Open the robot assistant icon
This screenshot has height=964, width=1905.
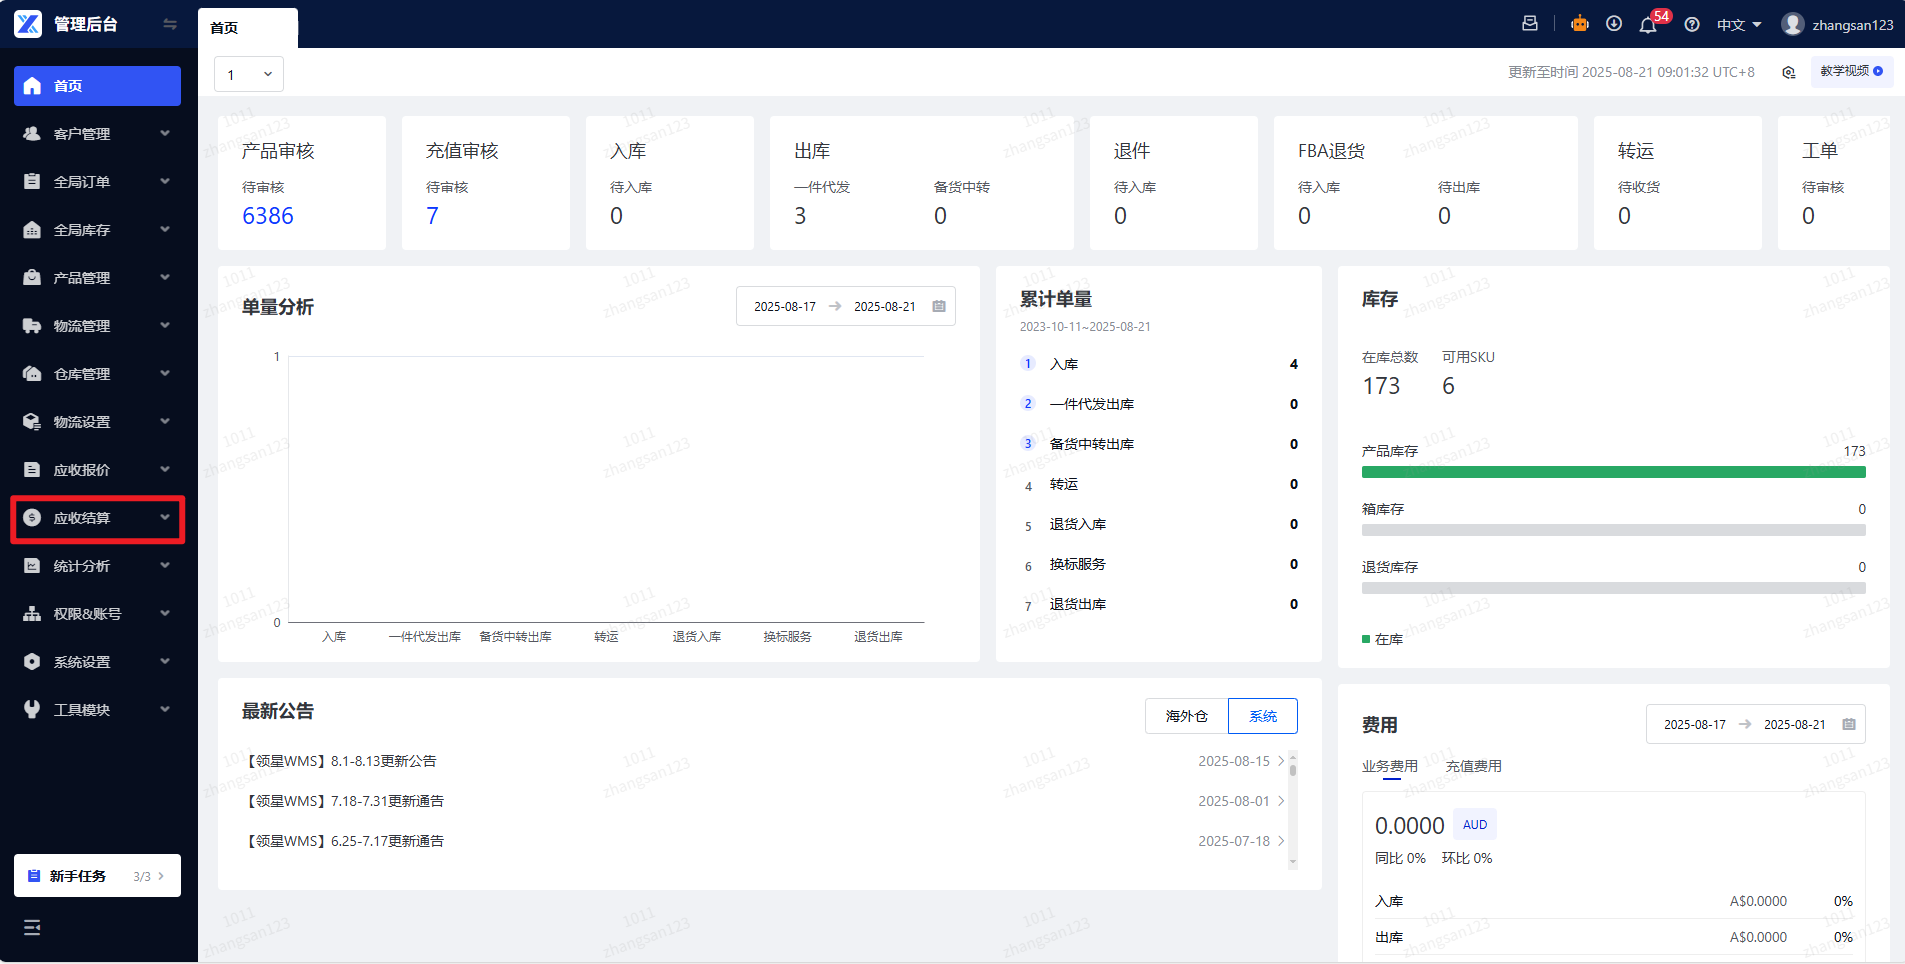(x=1580, y=24)
